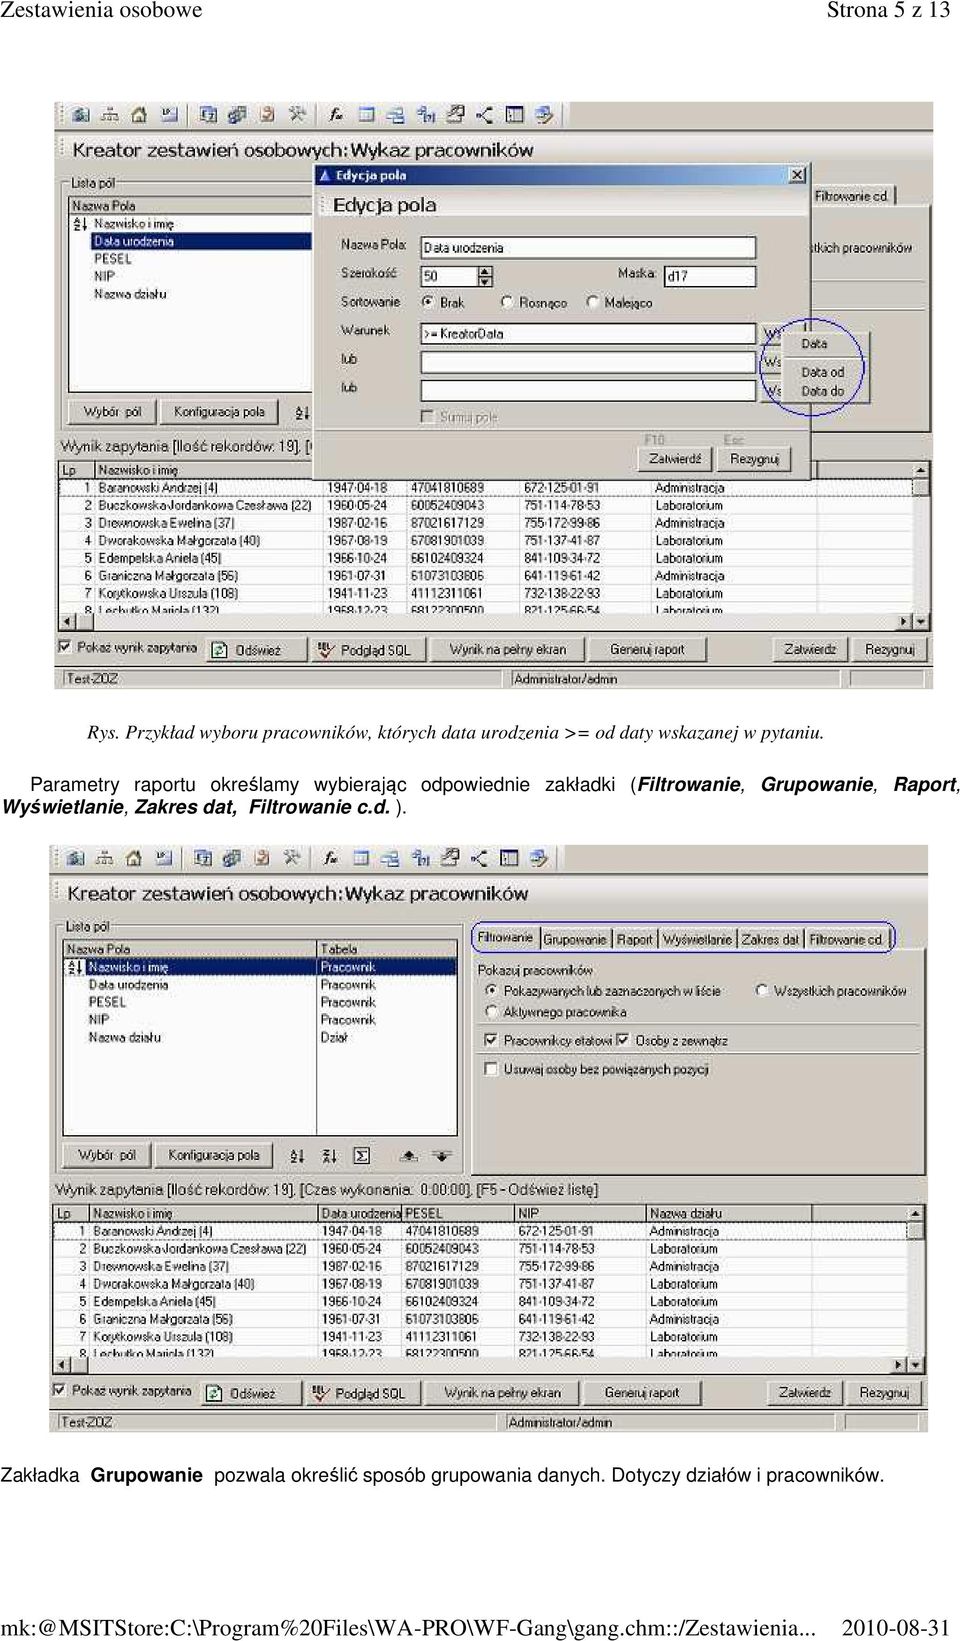The image size is (960, 1641).
Task: Click the fx function icon in lower screenshot toolbar
Action: (331, 858)
